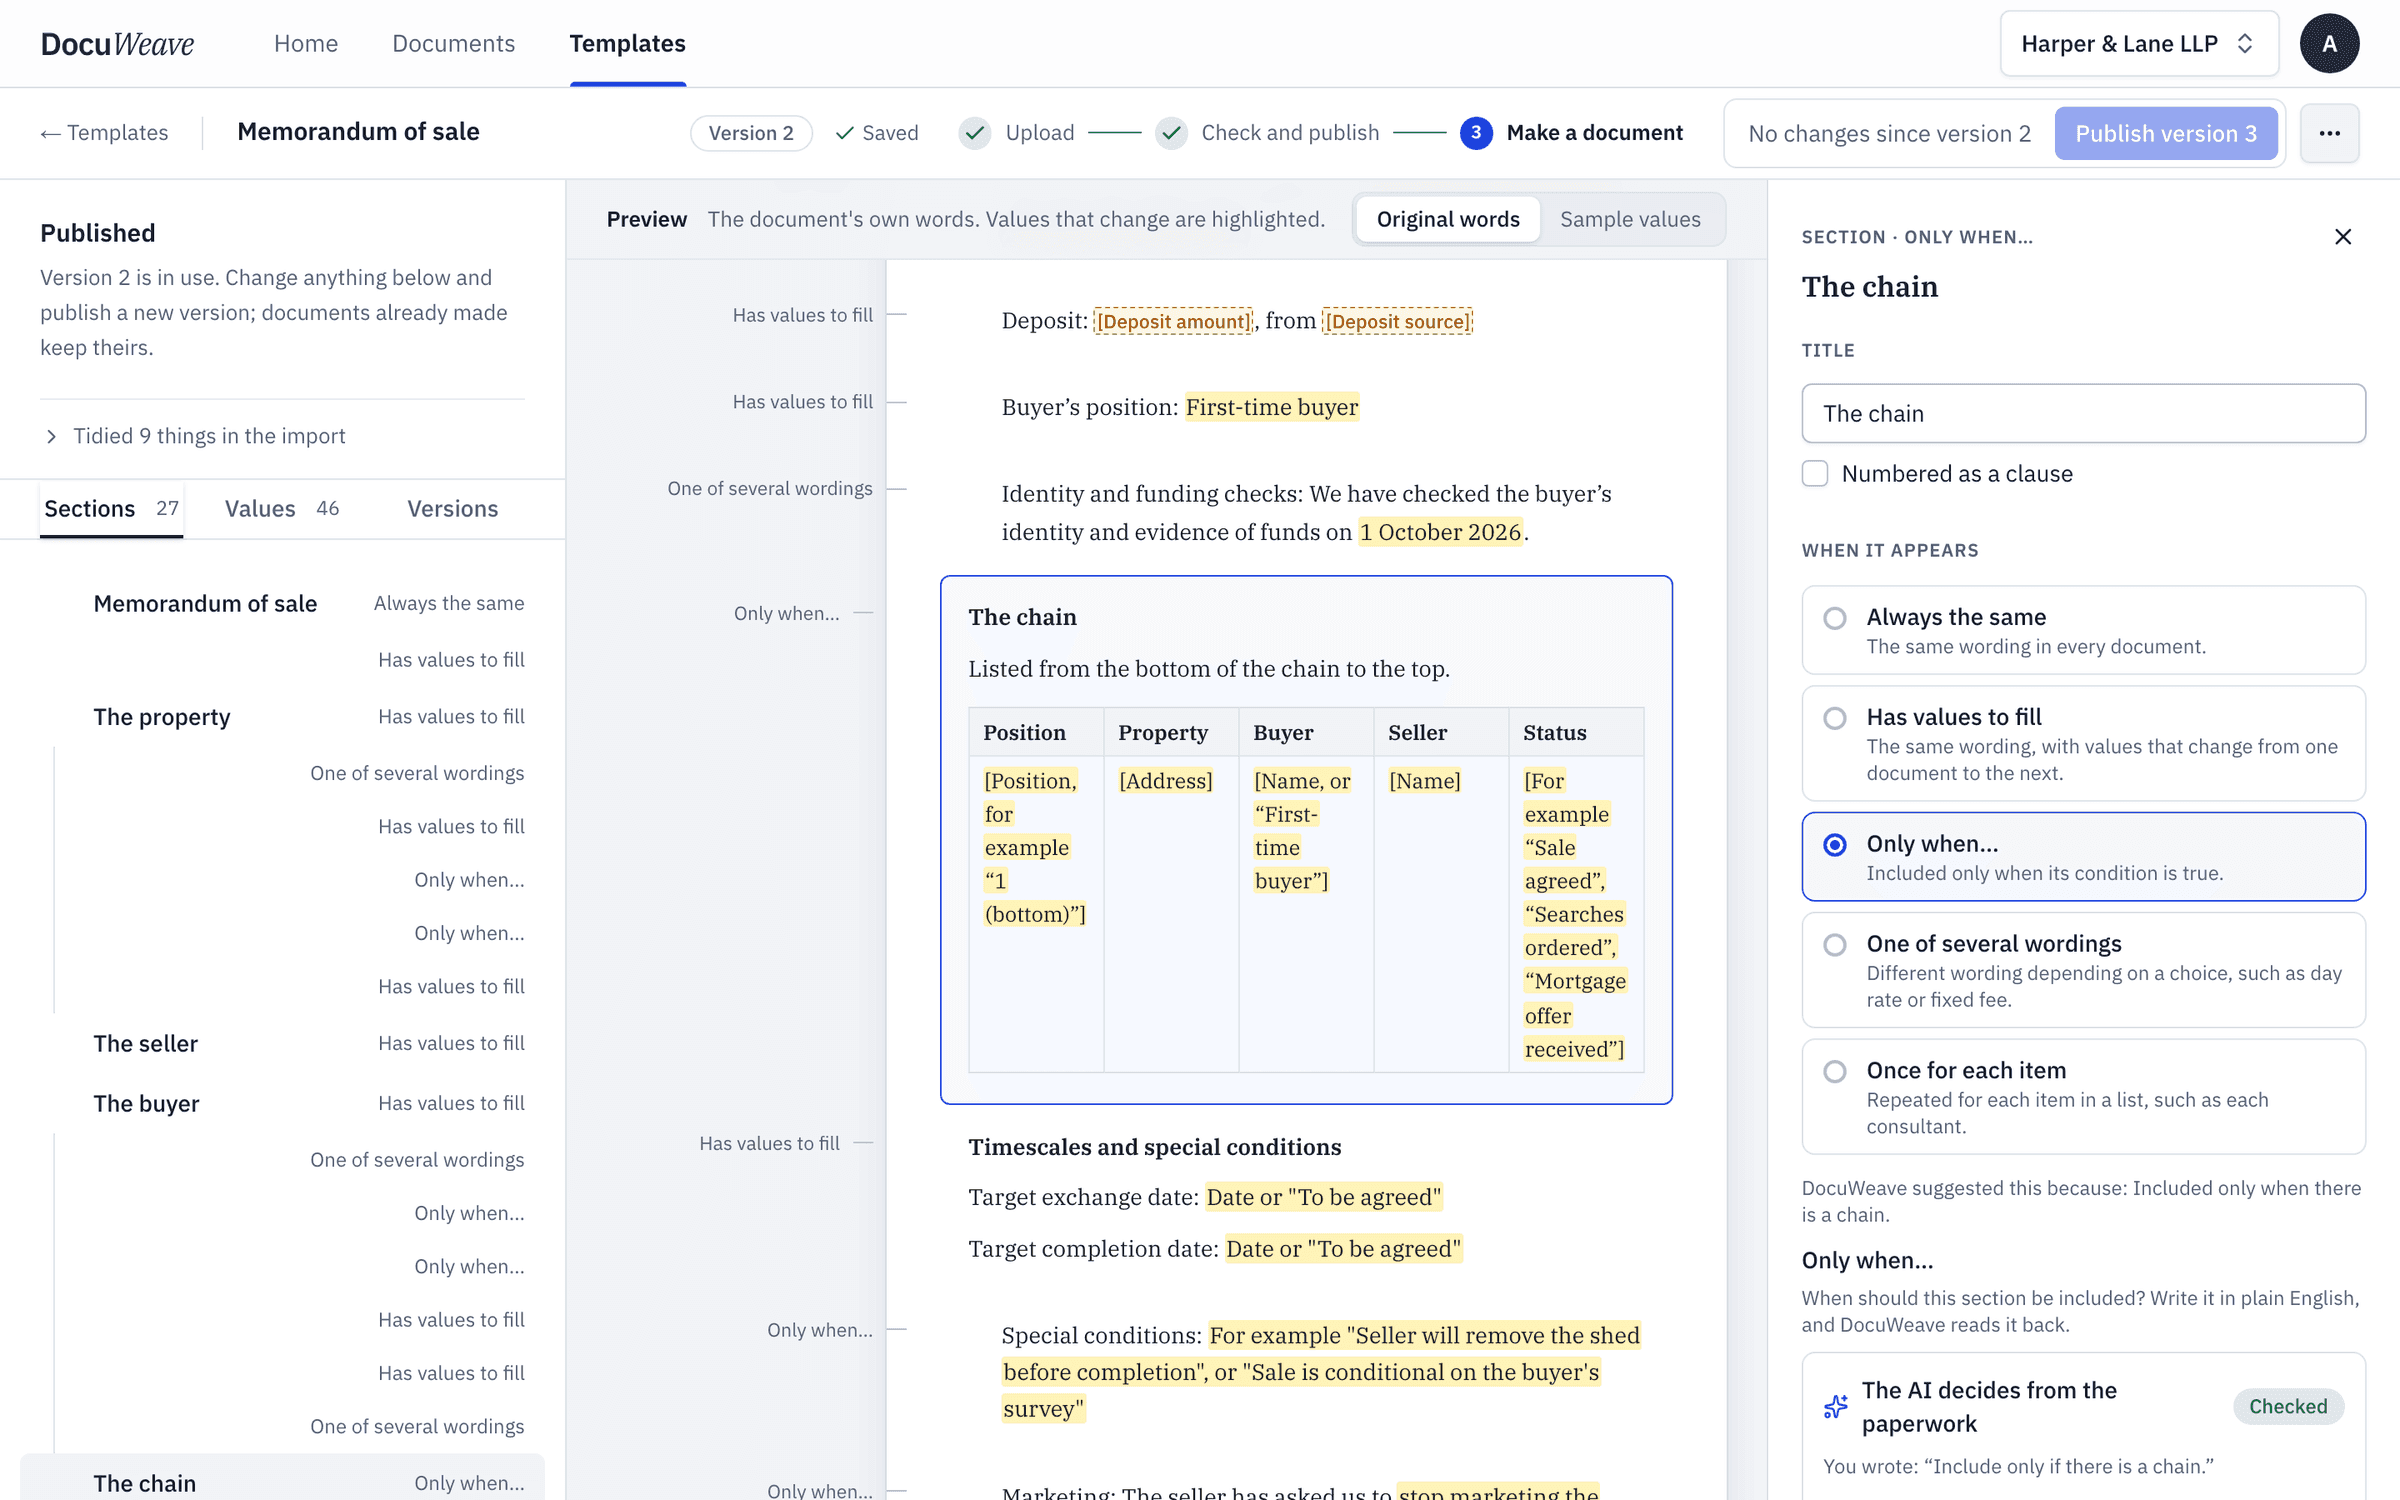Choose One of several wordings option
The width and height of the screenshot is (2400, 1500).
(2083, 970)
